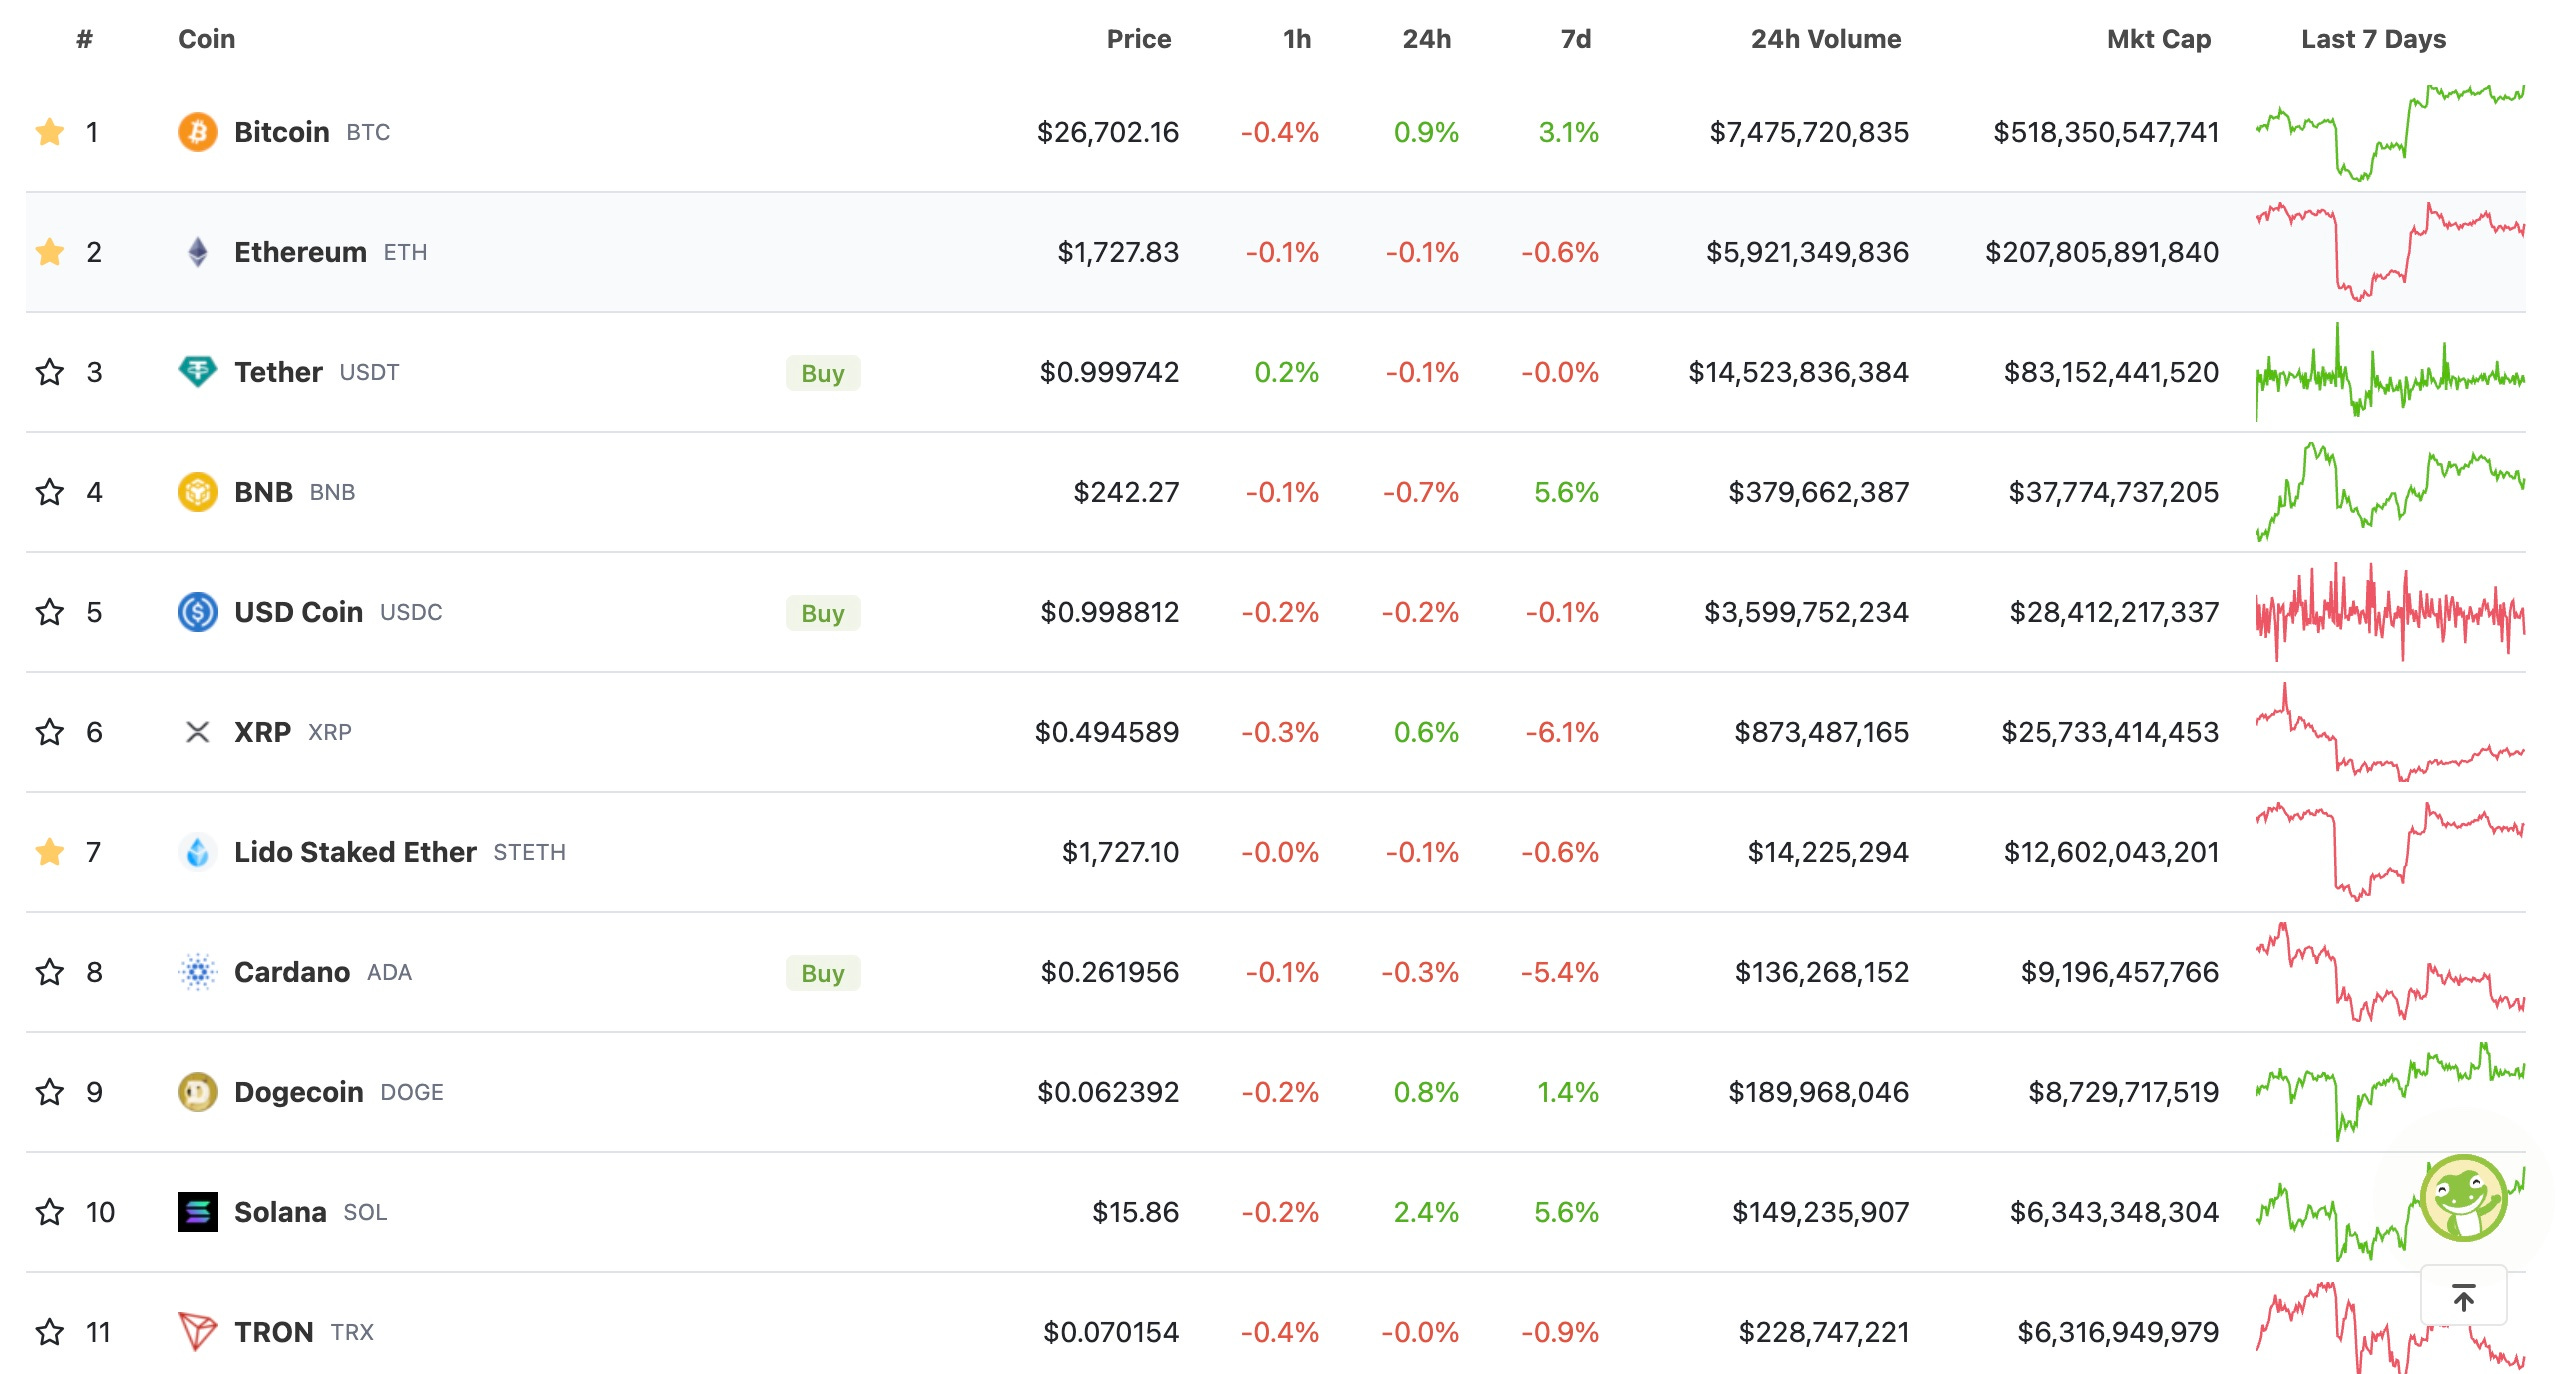
Task: Sort by the 24h change column
Action: 1426,39
